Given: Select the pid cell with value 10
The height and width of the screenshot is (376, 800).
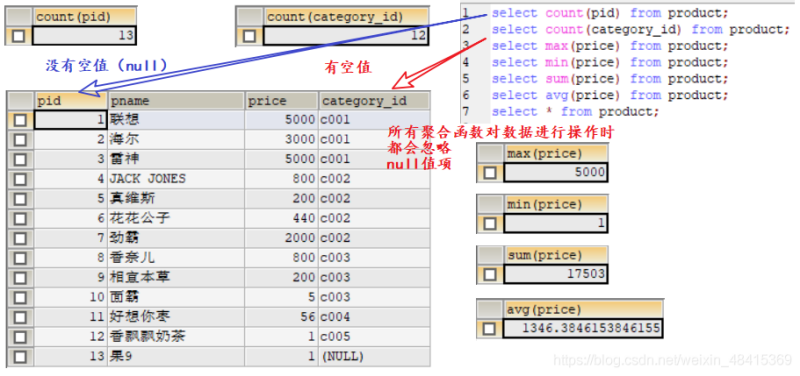Looking at the screenshot, I should (x=71, y=297).
